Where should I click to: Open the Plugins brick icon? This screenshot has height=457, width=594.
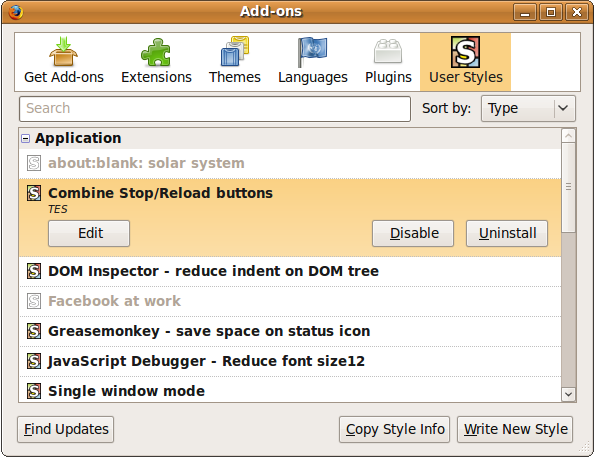point(388,51)
